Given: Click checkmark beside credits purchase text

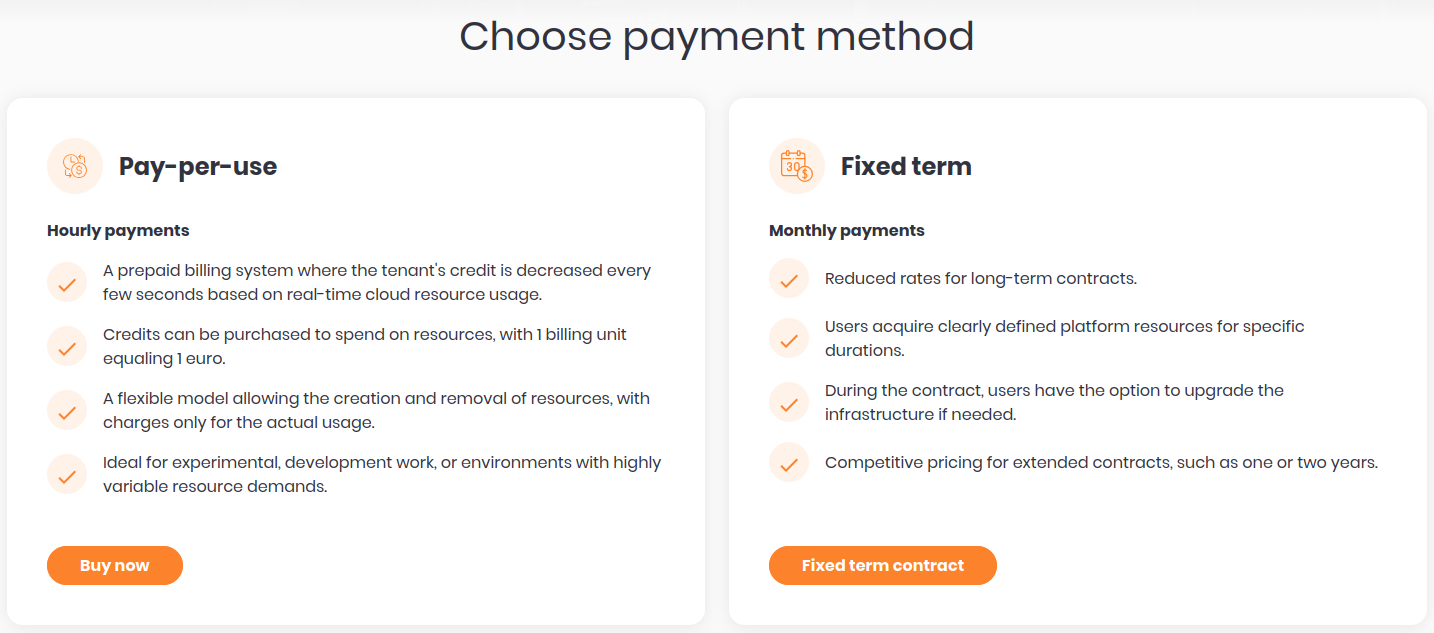Looking at the screenshot, I should (67, 347).
